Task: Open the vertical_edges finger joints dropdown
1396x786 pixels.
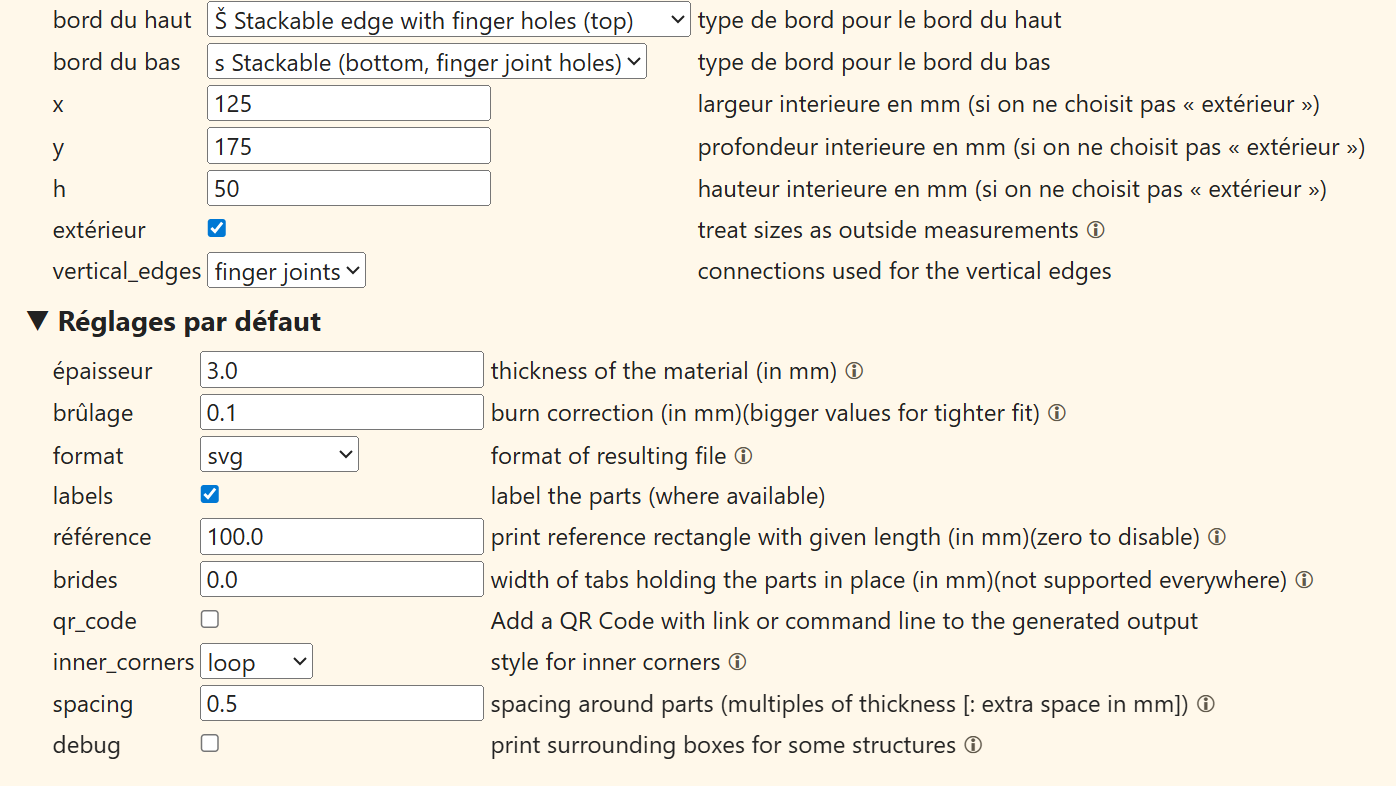Action: [286, 271]
